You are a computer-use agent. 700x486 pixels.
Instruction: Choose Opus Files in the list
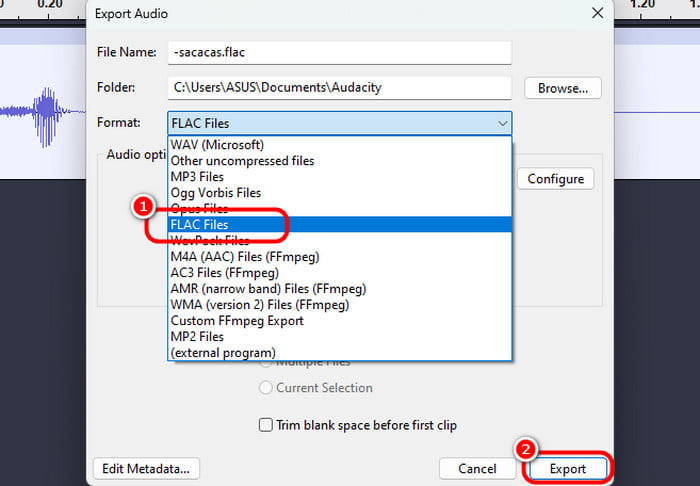[x=339, y=208]
